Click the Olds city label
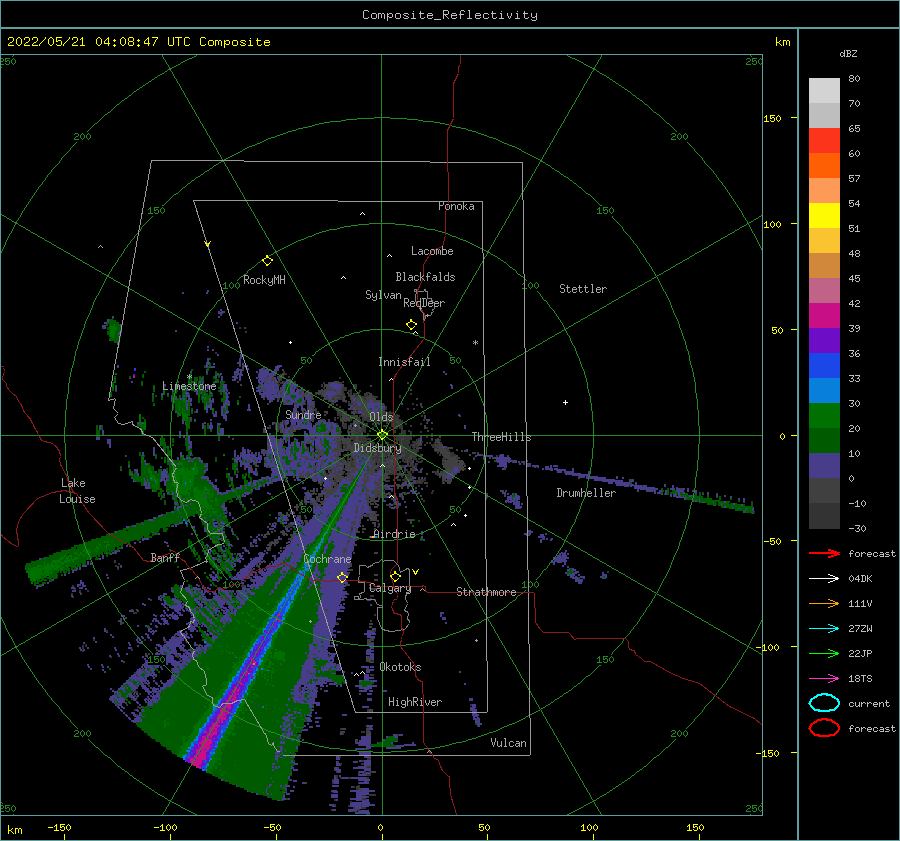This screenshot has width=900, height=841. pyautogui.click(x=381, y=417)
